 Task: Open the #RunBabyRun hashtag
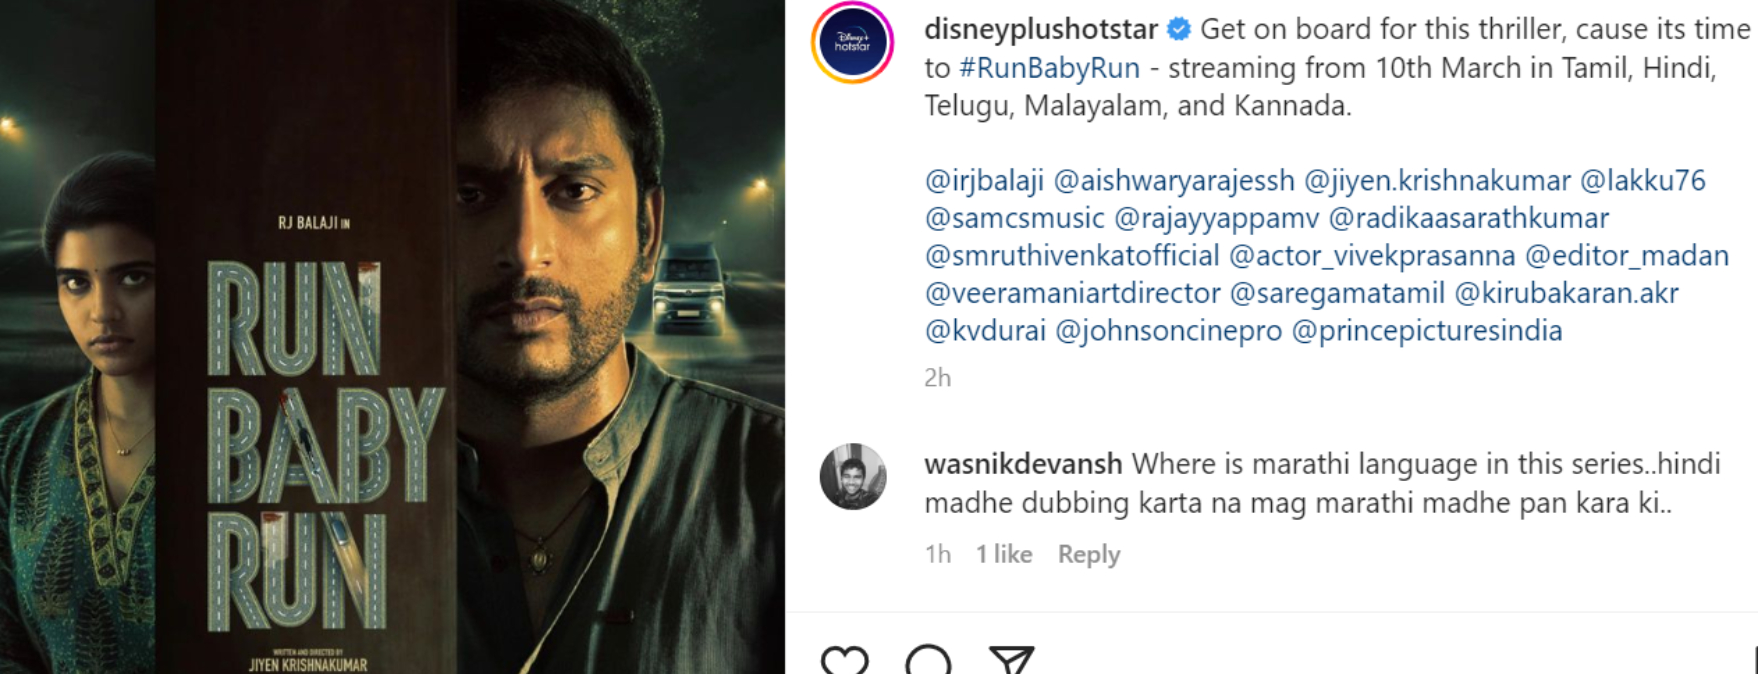(x=1049, y=68)
